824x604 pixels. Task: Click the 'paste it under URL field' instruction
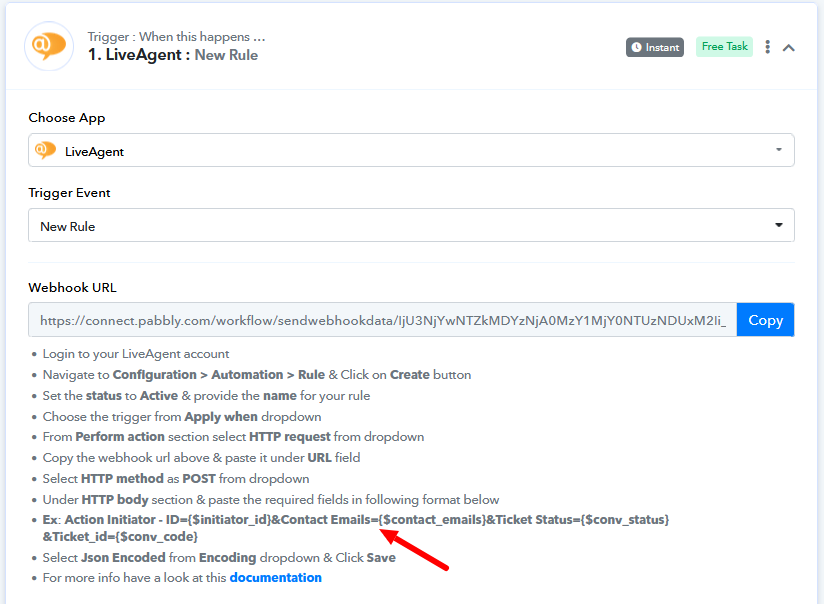tap(201, 458)
